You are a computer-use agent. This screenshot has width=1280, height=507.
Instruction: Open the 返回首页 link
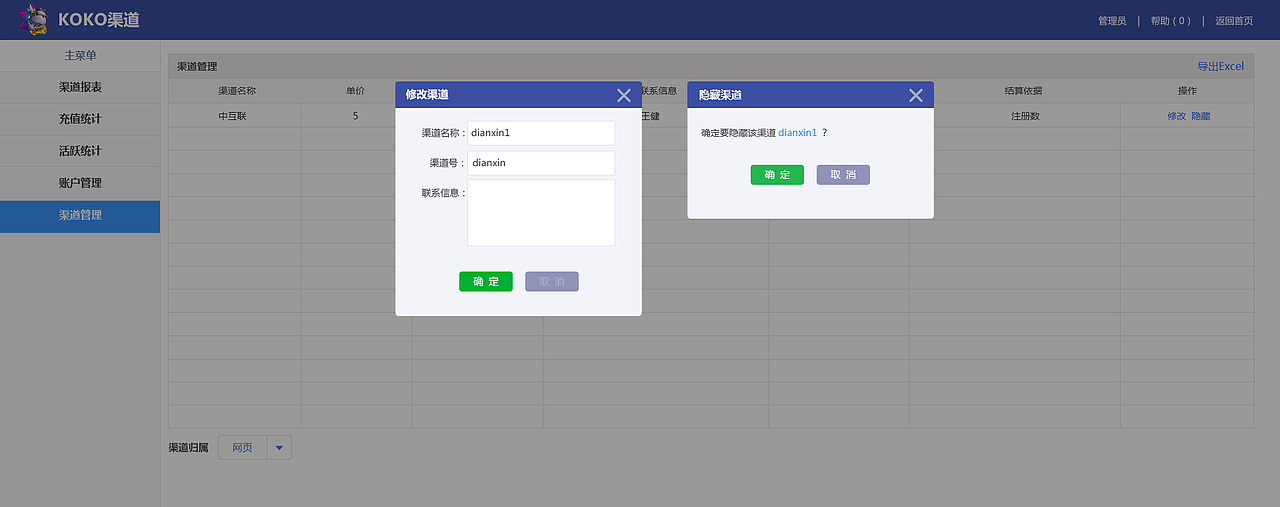(x=1234, y=20)
